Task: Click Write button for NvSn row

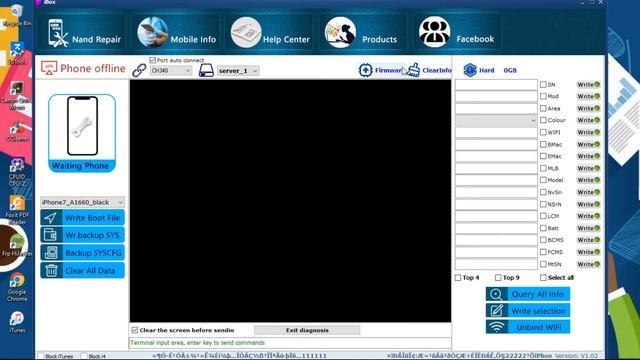Action: (x=588, y=192)
